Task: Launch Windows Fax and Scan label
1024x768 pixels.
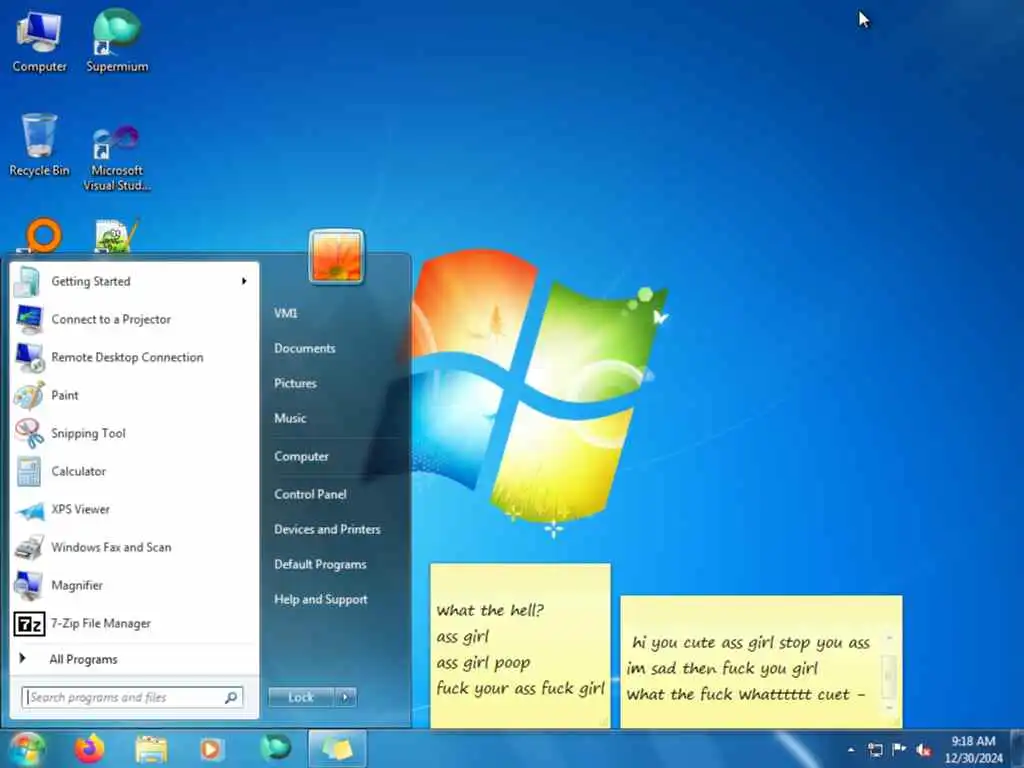Action: (x=111, y=547)
